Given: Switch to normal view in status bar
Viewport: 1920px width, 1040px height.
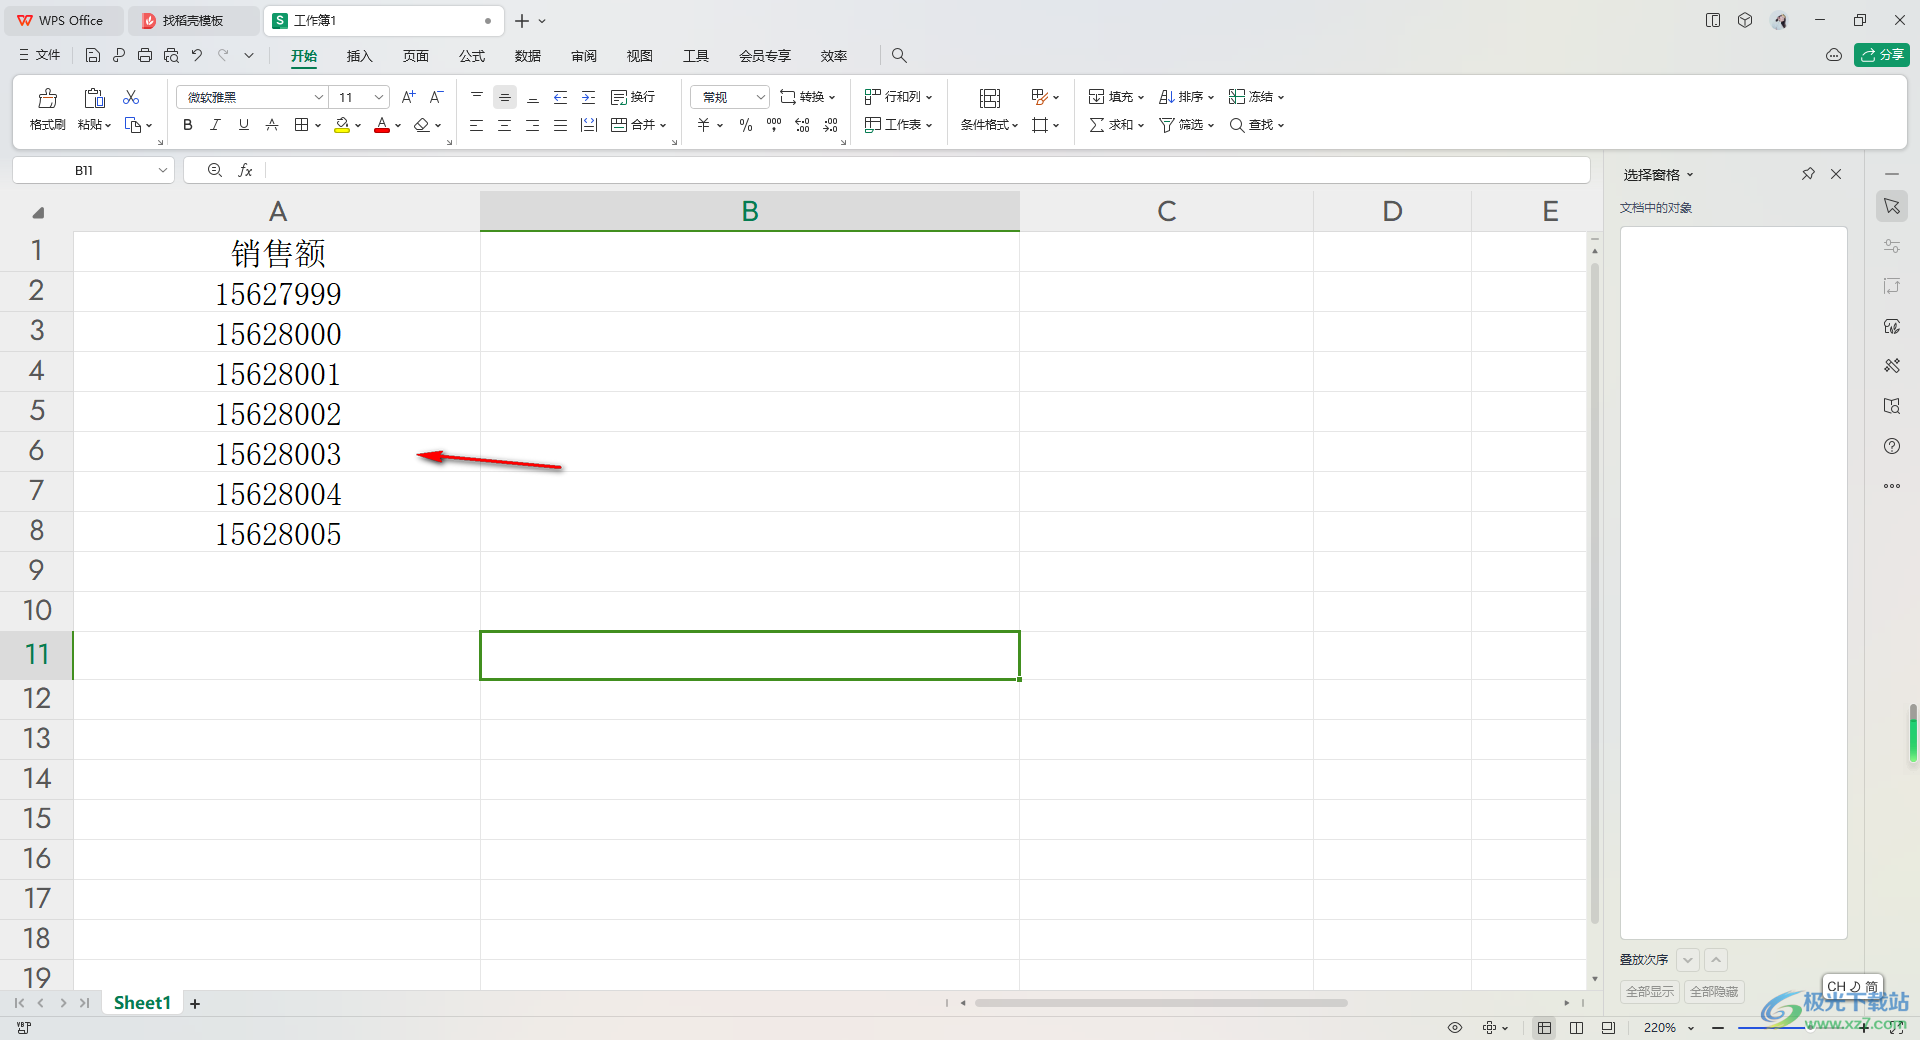Looking at the screenshot, I should point(1545,1028).
